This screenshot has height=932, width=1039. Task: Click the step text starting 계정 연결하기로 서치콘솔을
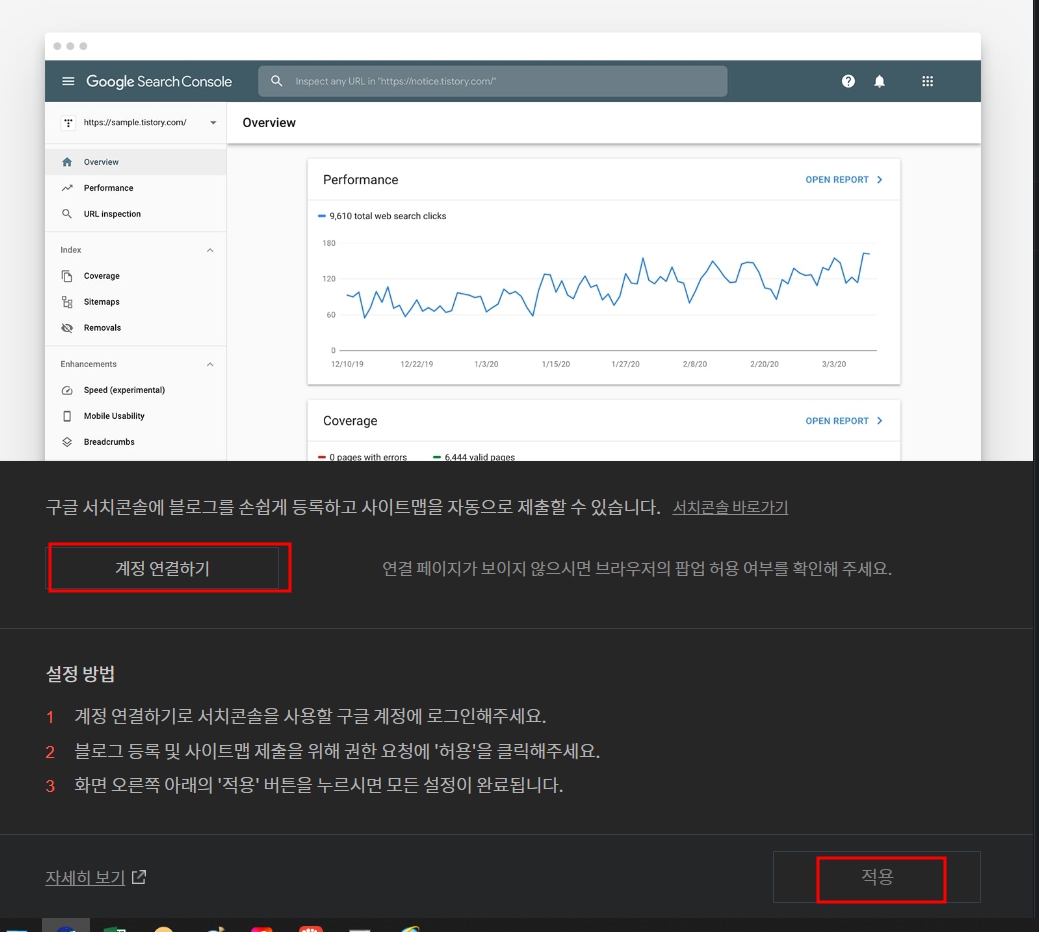[310, 716]
